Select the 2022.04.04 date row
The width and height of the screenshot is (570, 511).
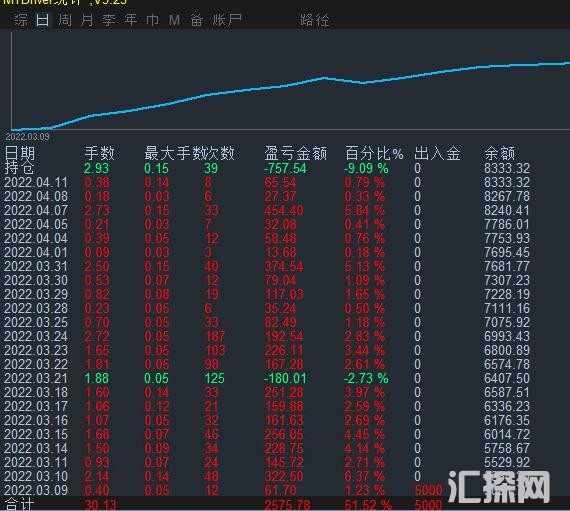pyautogui.click(x=36, y=238)
